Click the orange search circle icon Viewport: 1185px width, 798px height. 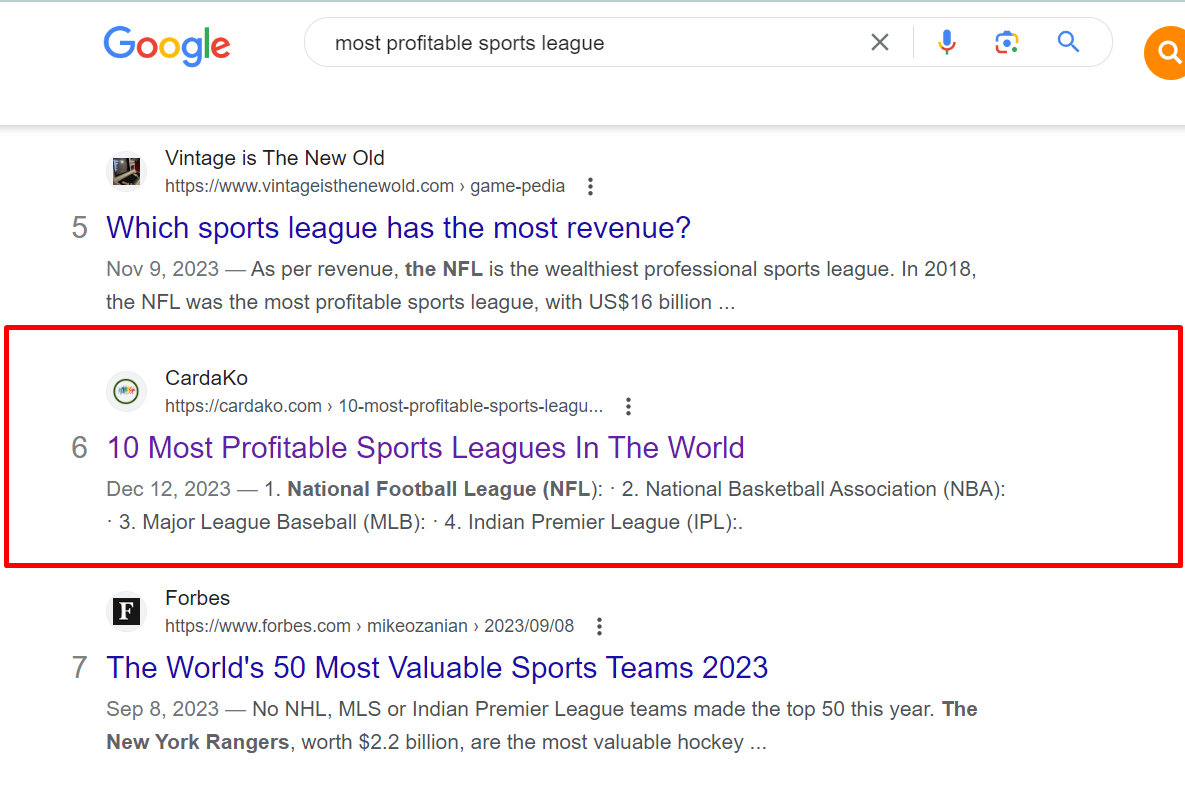click(1165, 53)
